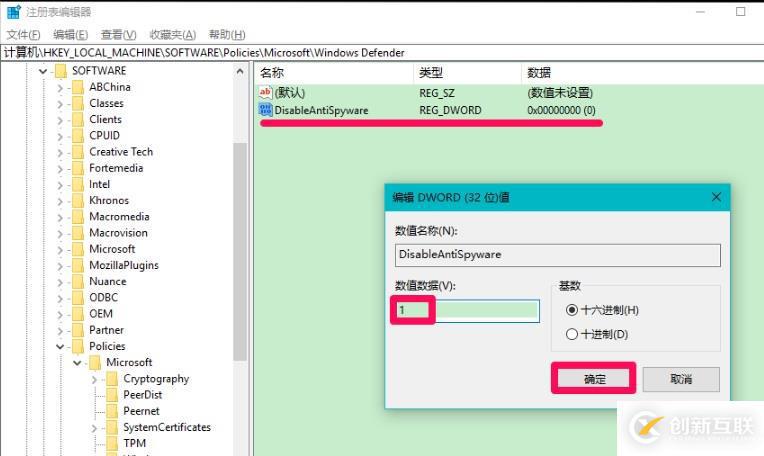Select the Partner folder icon
764x456 pixels.
[77, 330]
